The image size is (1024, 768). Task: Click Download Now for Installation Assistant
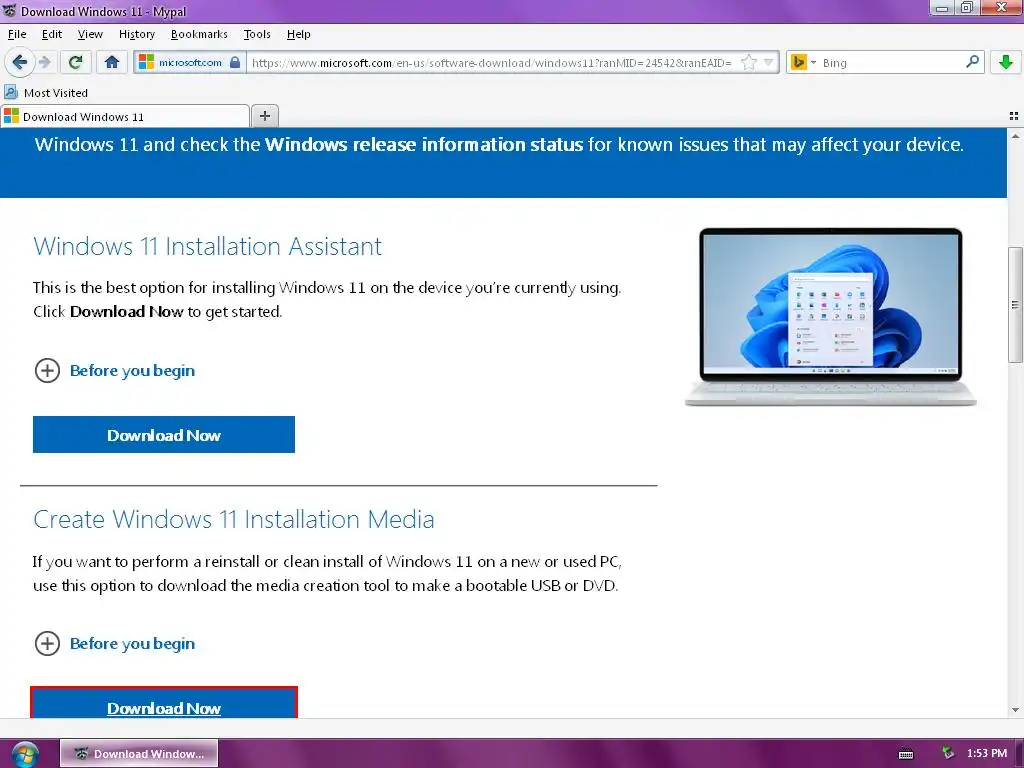[164, 434]
